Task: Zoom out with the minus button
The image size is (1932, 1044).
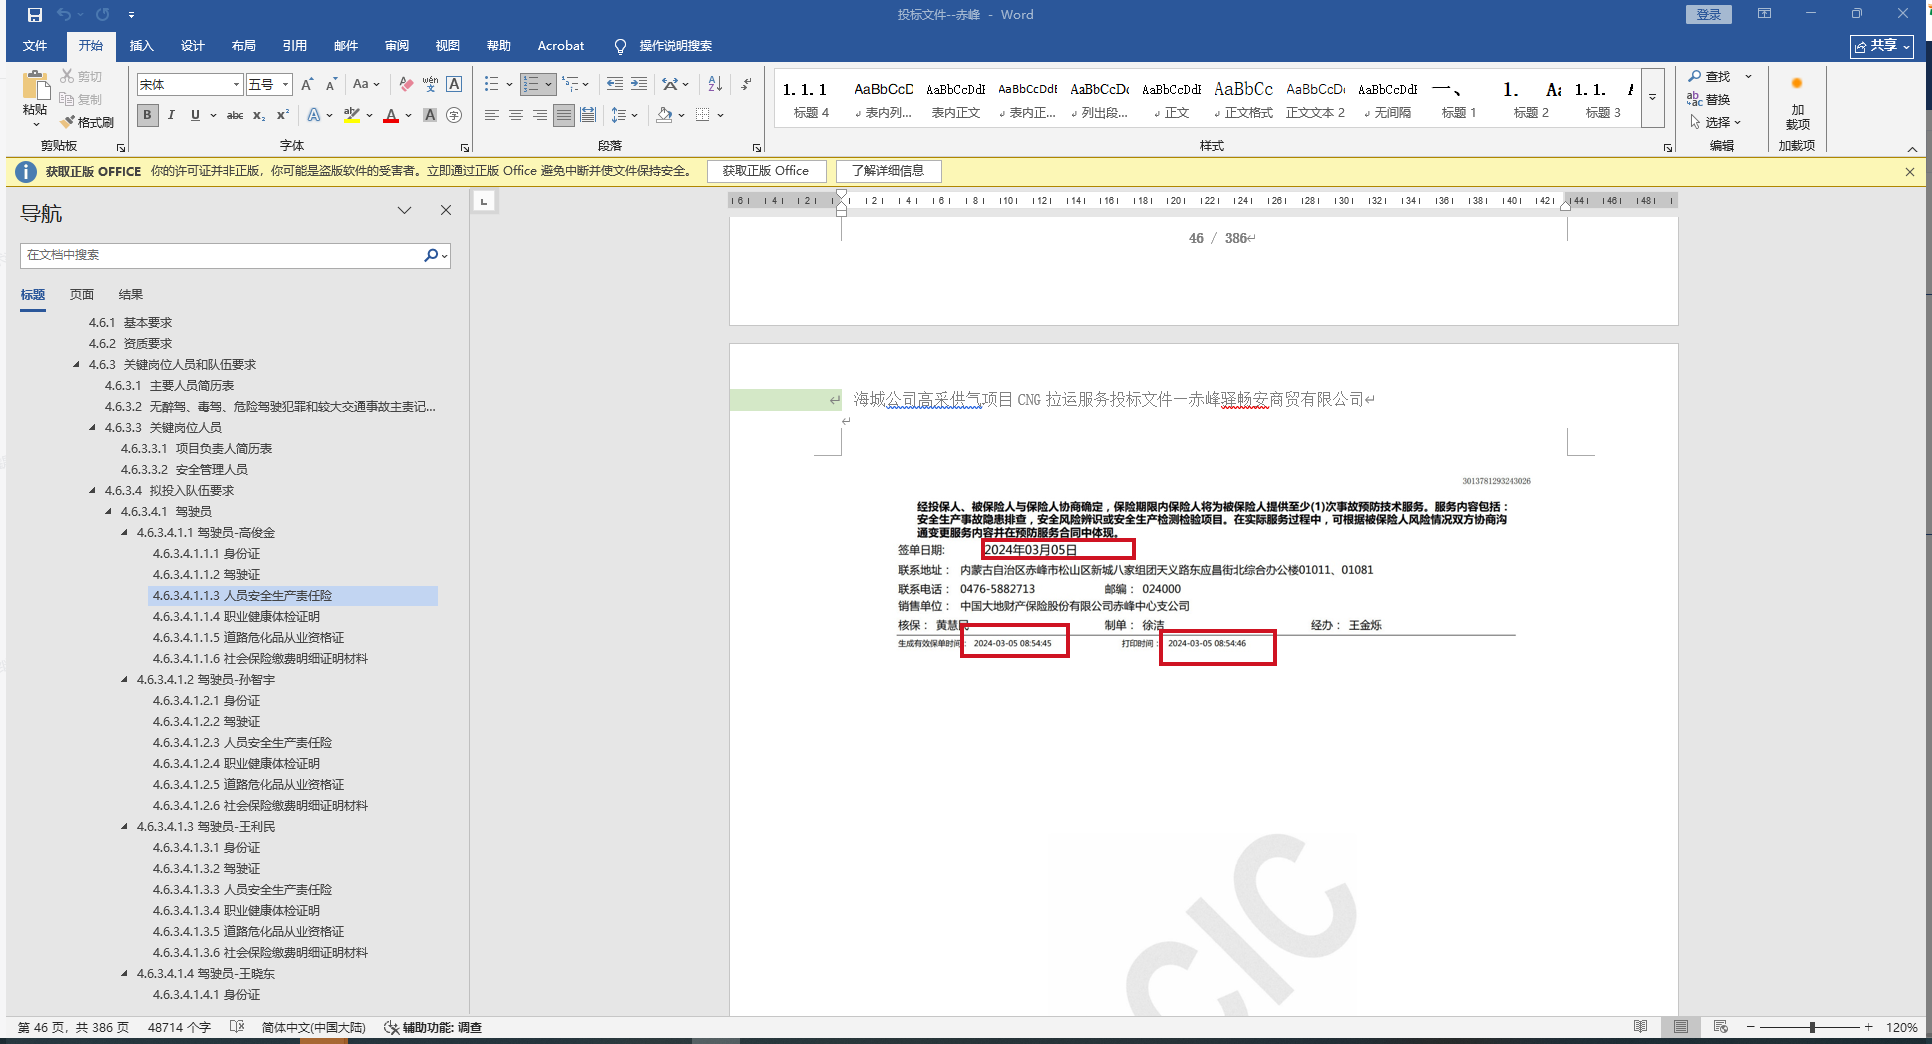Action: [1750, 1027]
